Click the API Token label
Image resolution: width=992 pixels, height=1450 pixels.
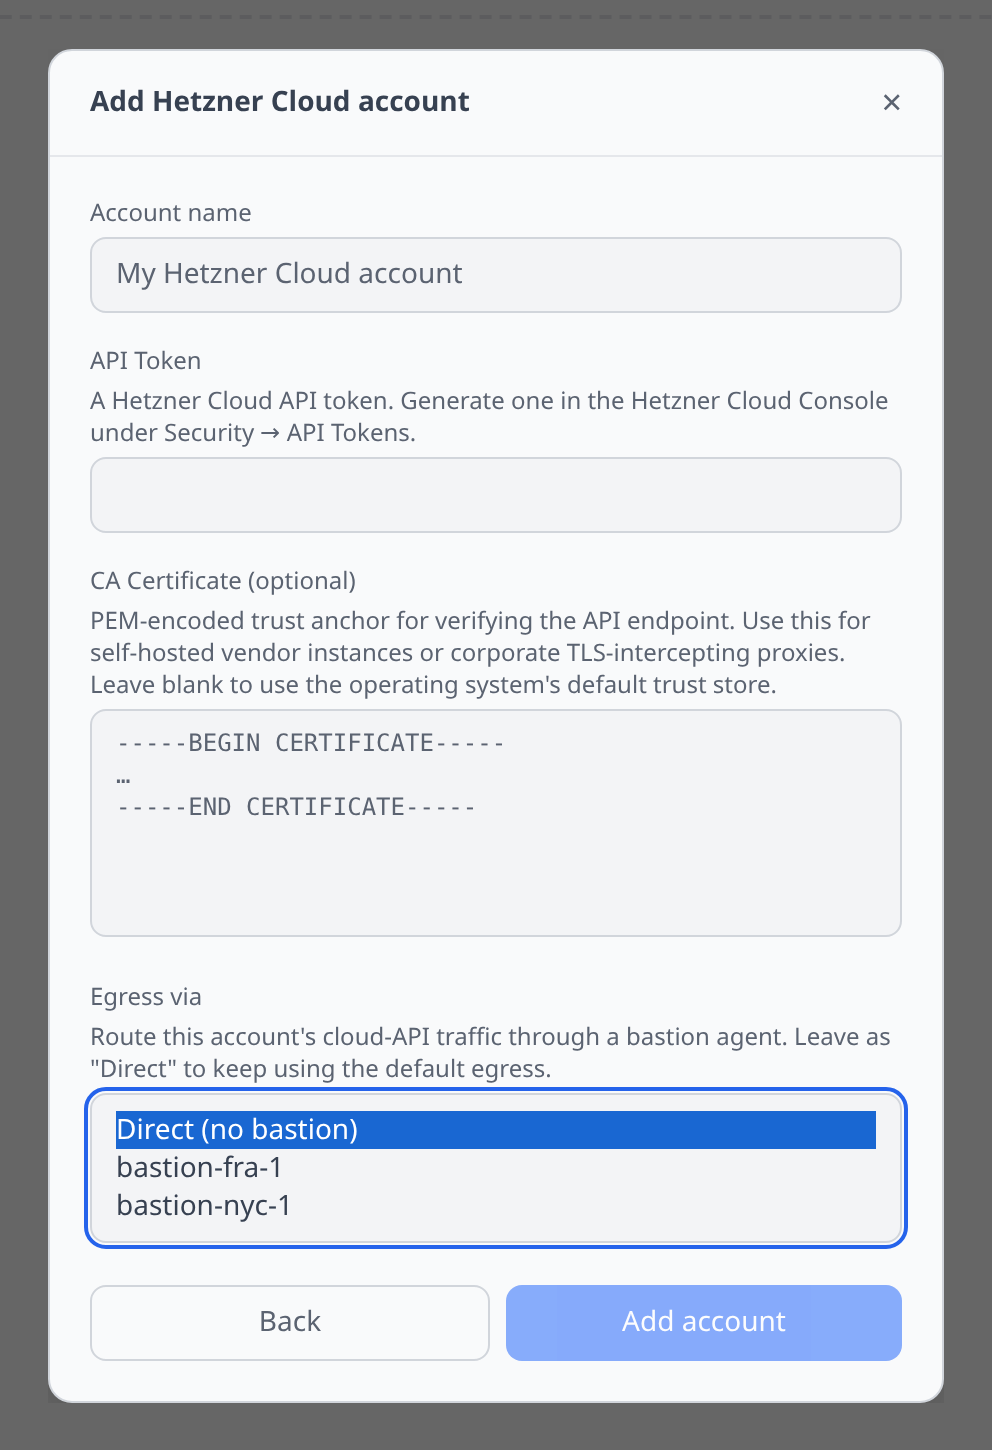pos(146,361)
